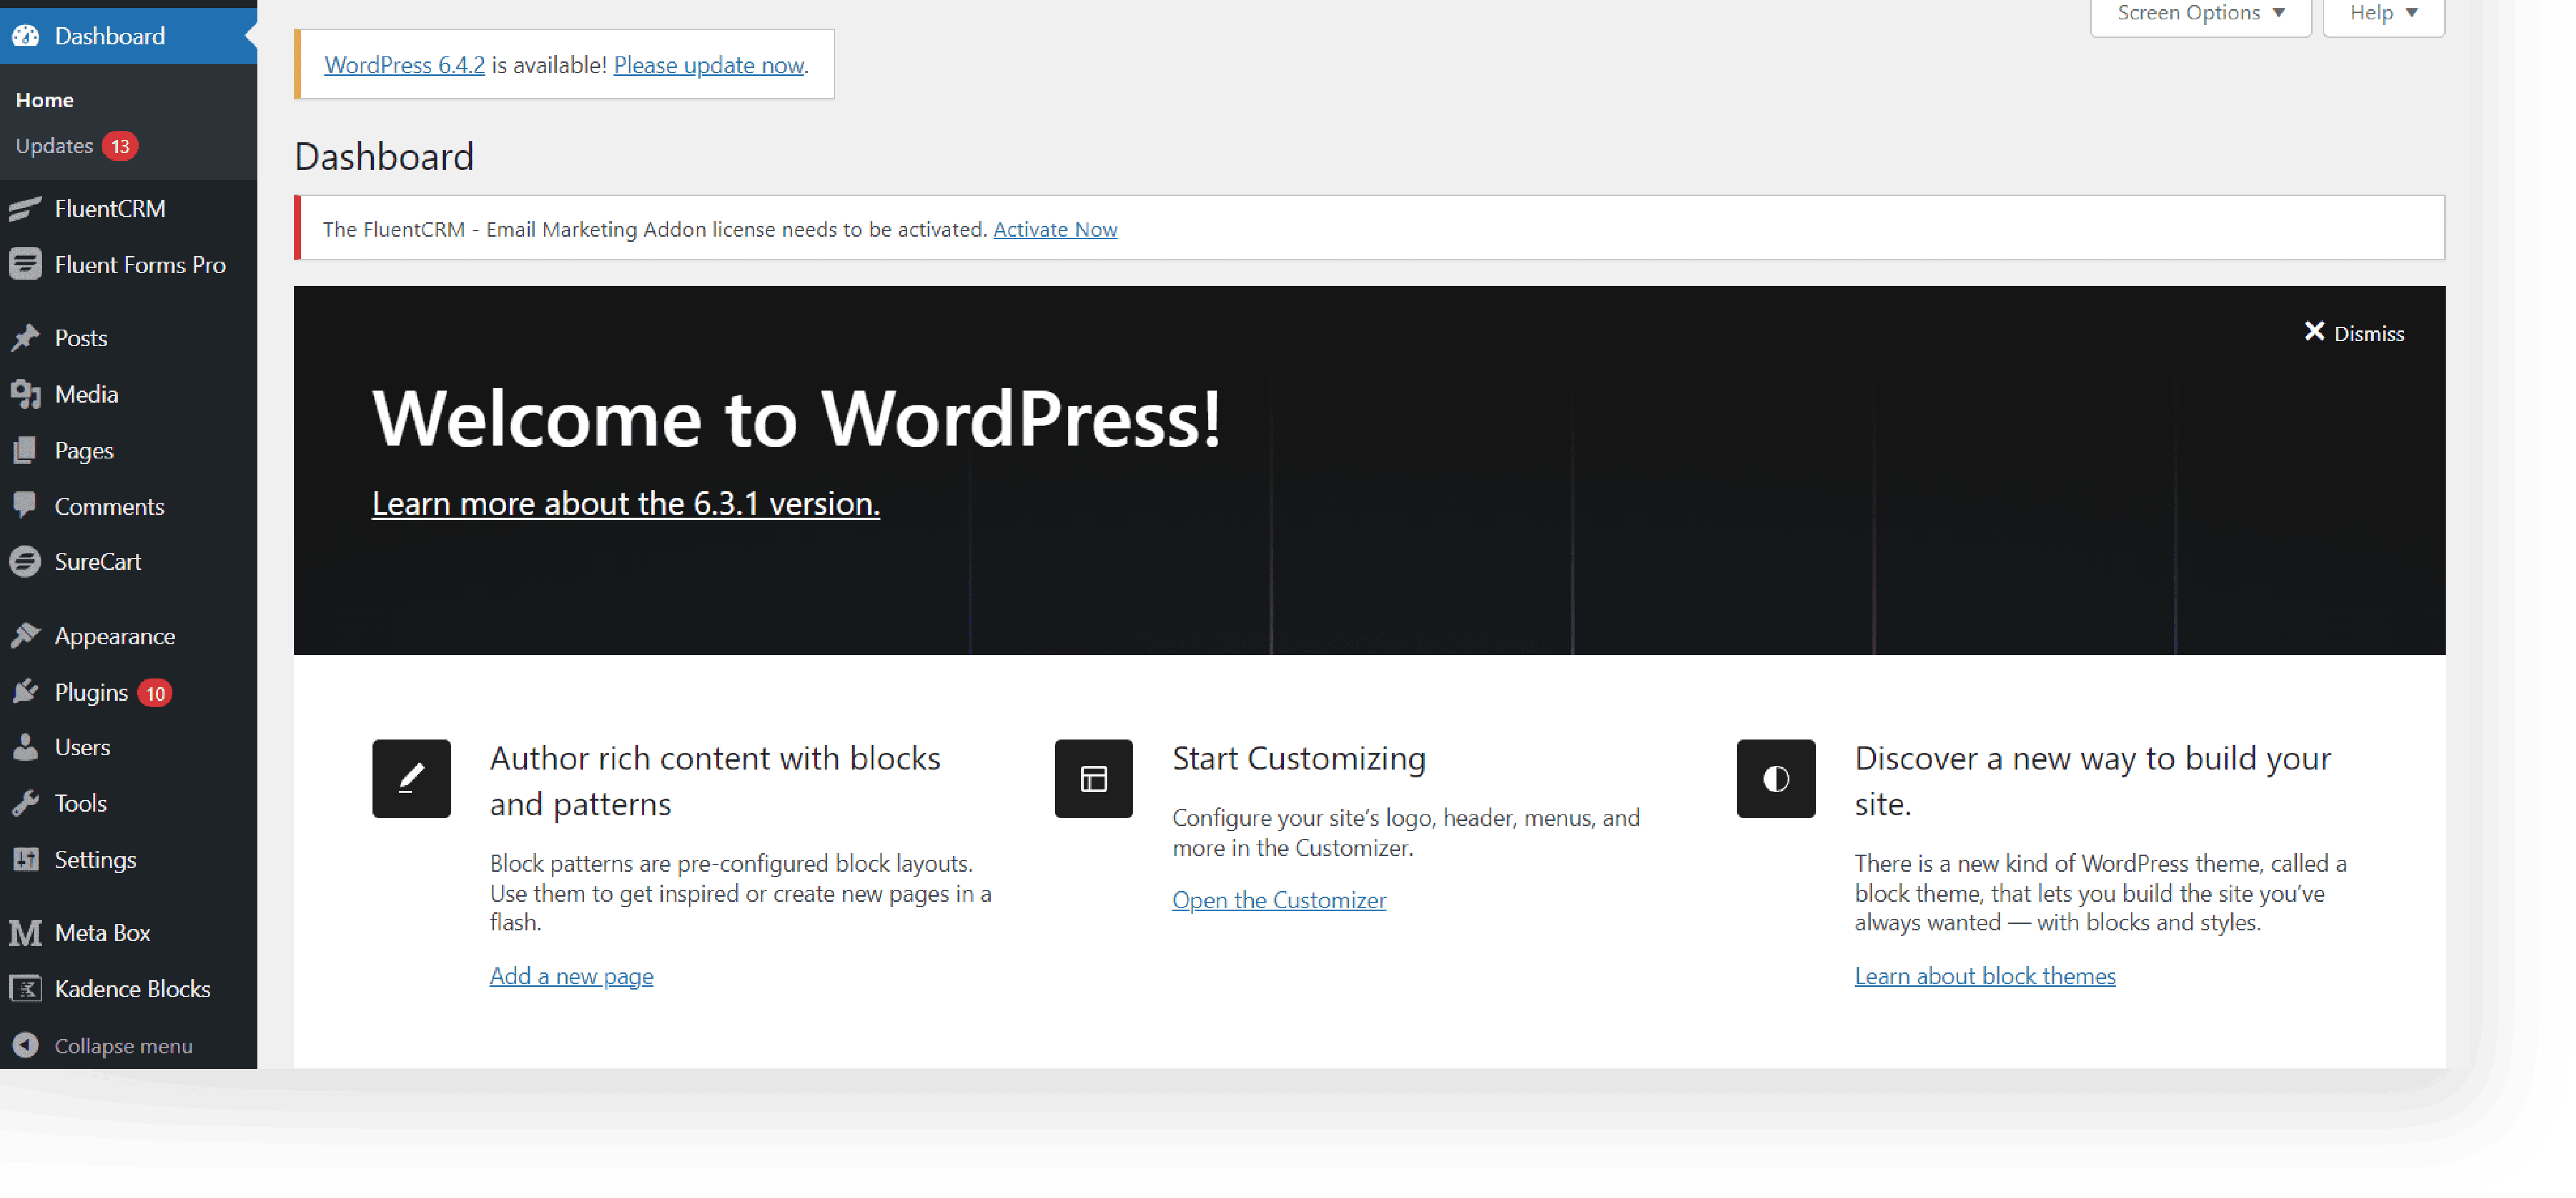2576x1198 pixels.
Task: Click the Plugins count badge 10
Action: [x=155, y=693]
